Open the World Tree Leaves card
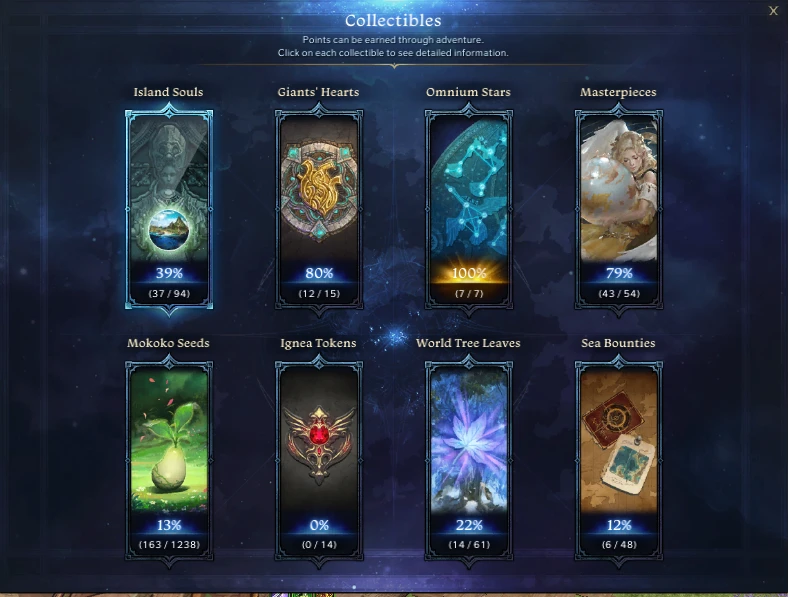 468,461
